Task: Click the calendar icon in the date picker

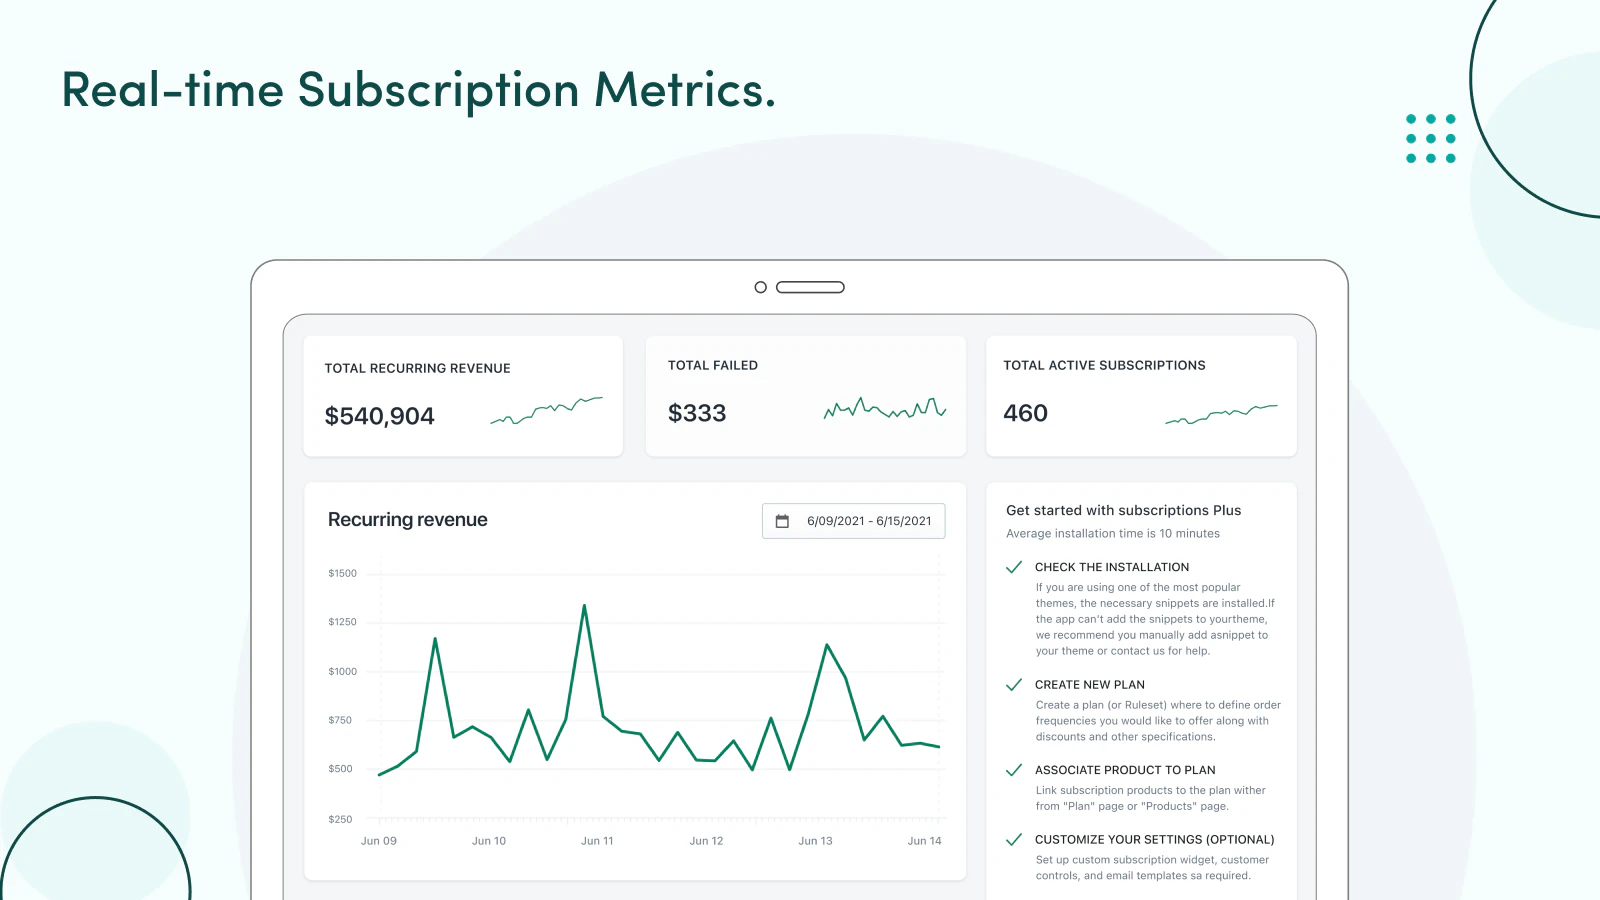Action: pos(784,520)
